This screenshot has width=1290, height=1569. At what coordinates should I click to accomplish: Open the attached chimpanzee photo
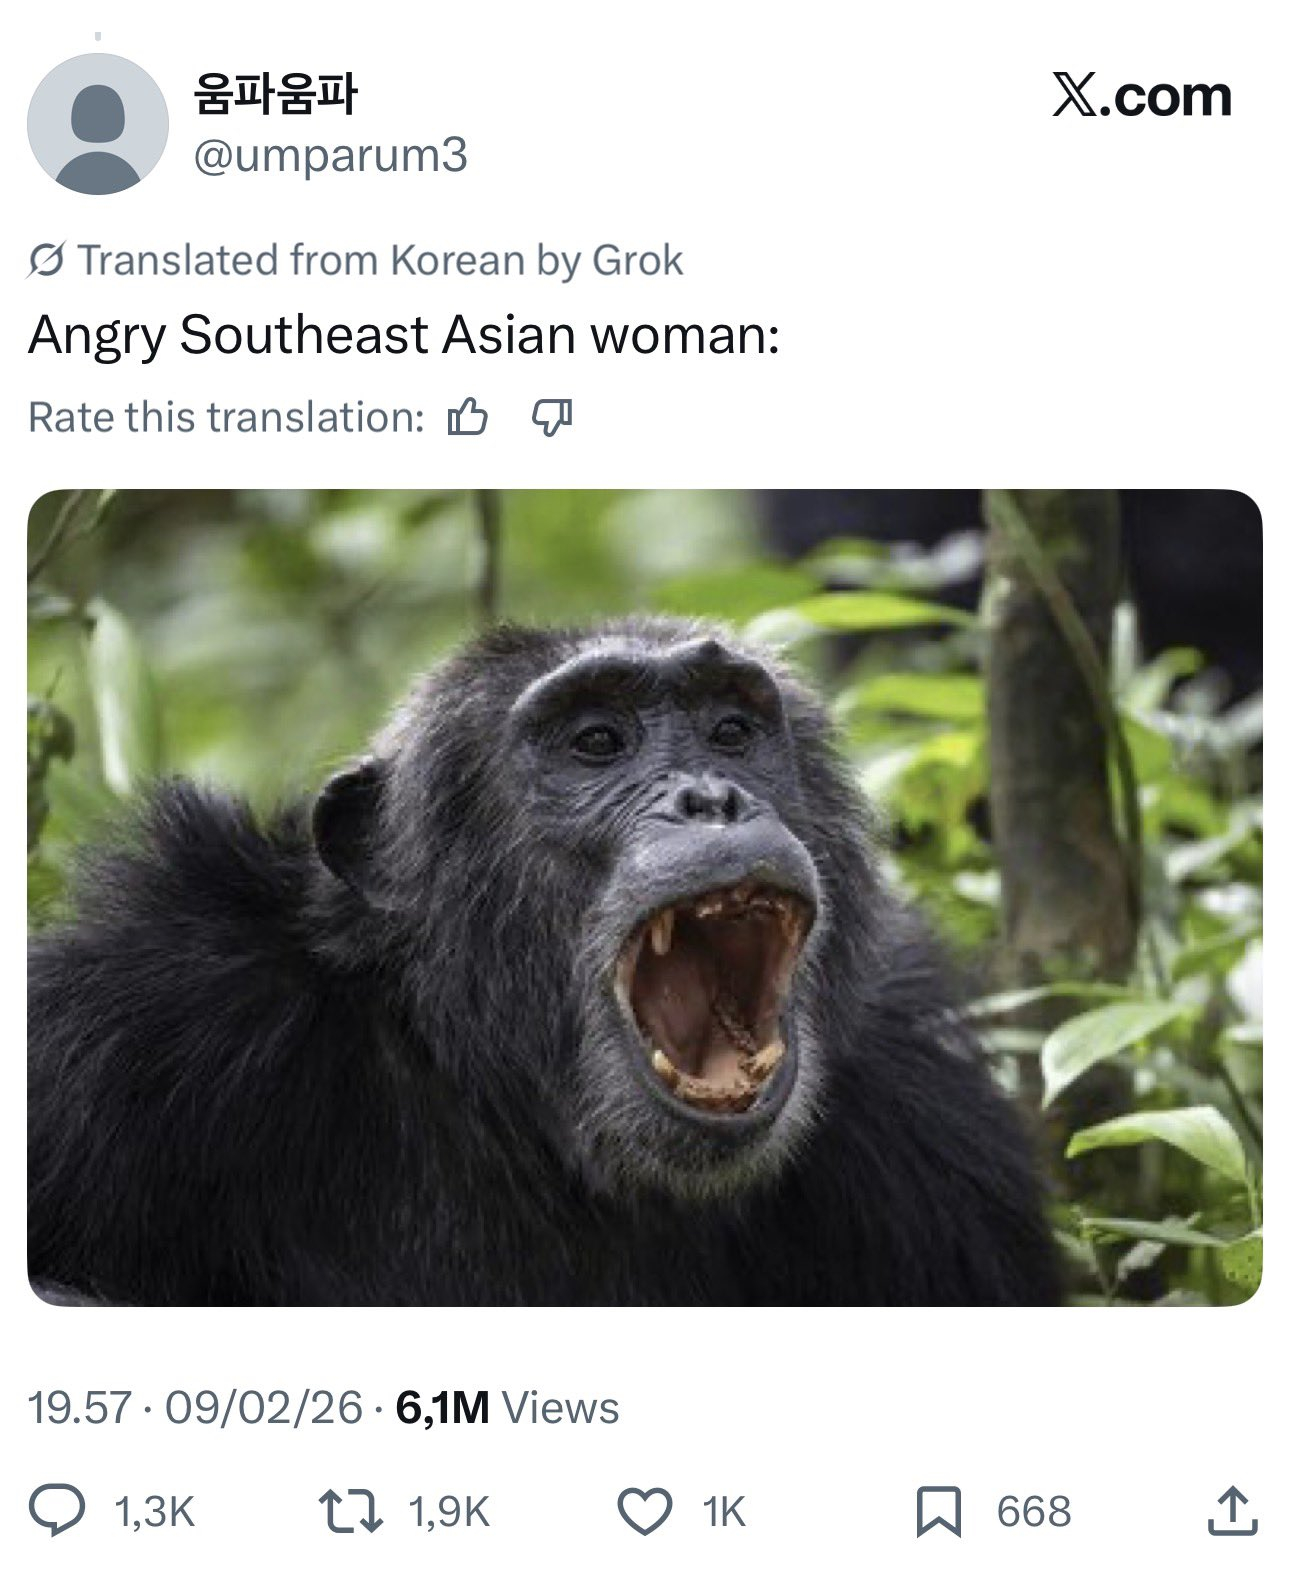pyautogui.click(x=644, y=896)
